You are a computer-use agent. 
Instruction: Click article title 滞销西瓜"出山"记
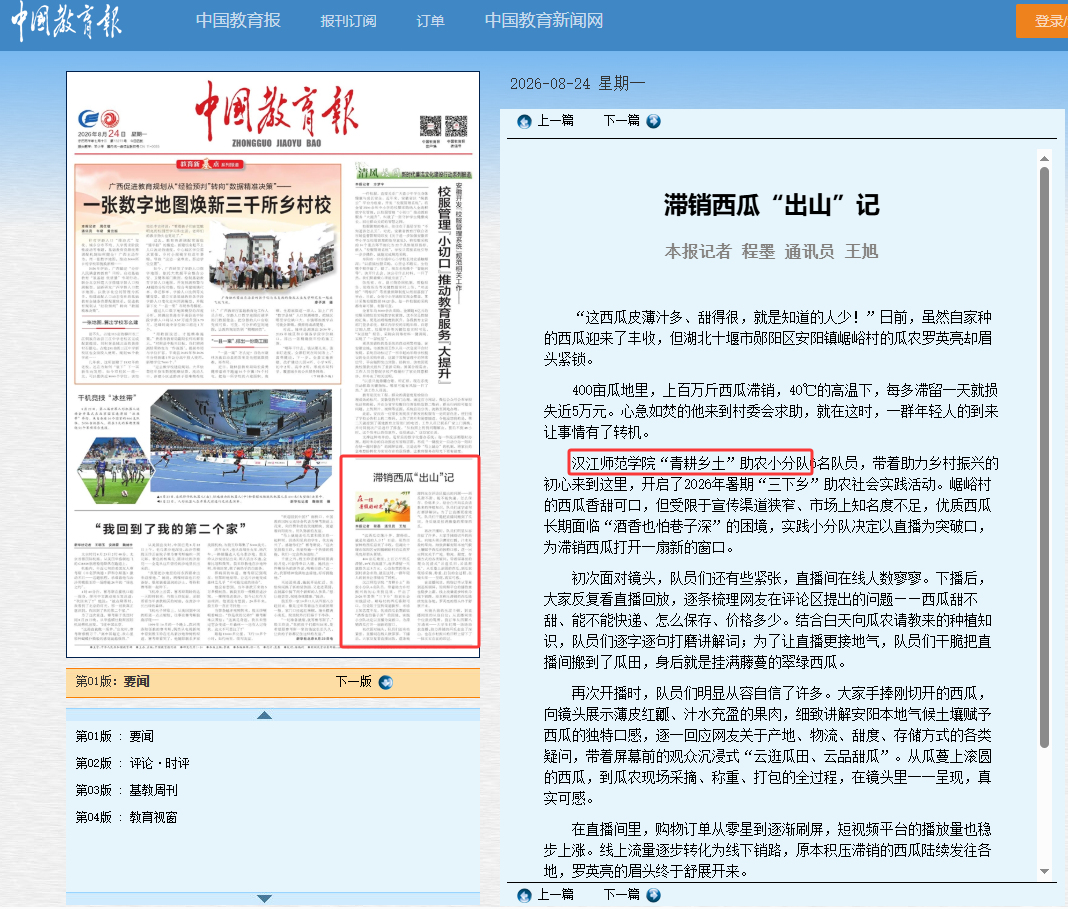tap(772, 205)
